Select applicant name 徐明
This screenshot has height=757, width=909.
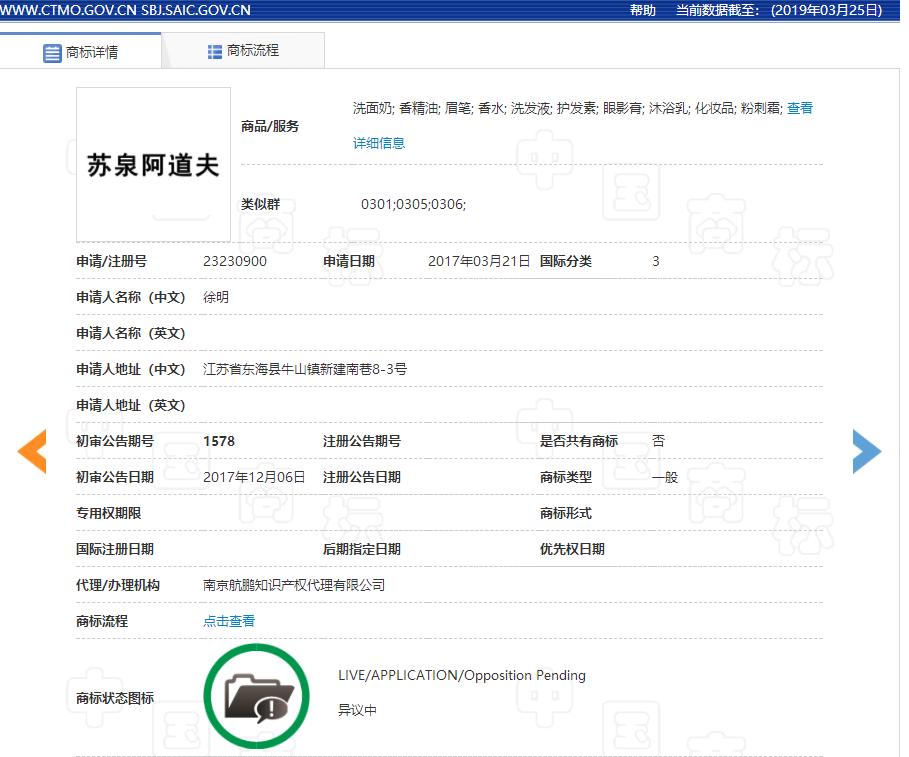[216, 297]
